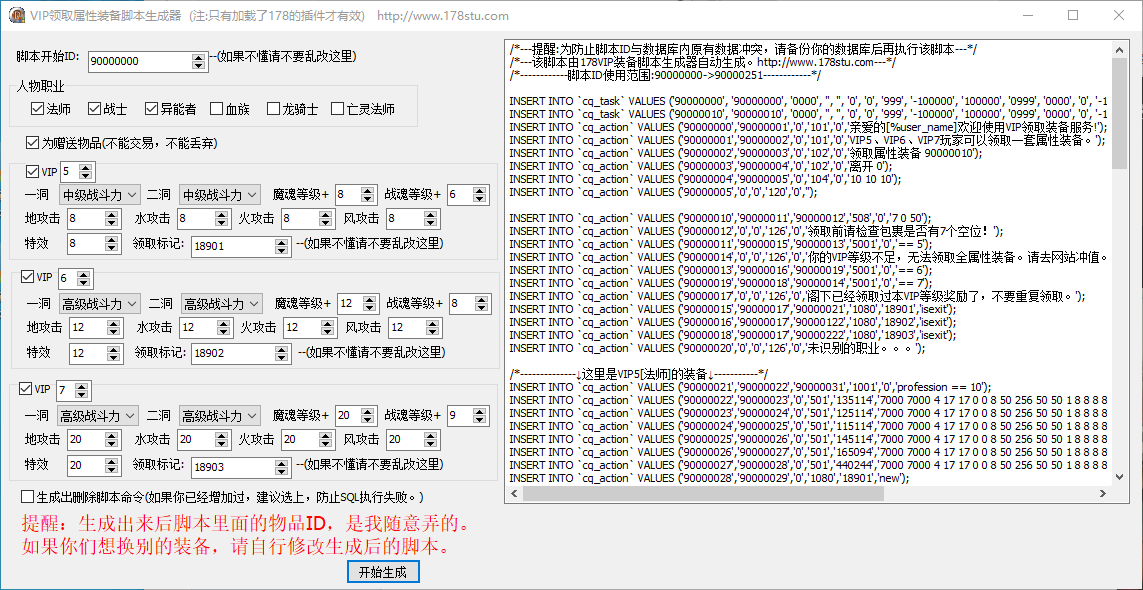Click the red text '提醒：生成出来后脚本里面的物品ID'
Viewport: 1143px width, 590px height.
click(x=245, y=524)
